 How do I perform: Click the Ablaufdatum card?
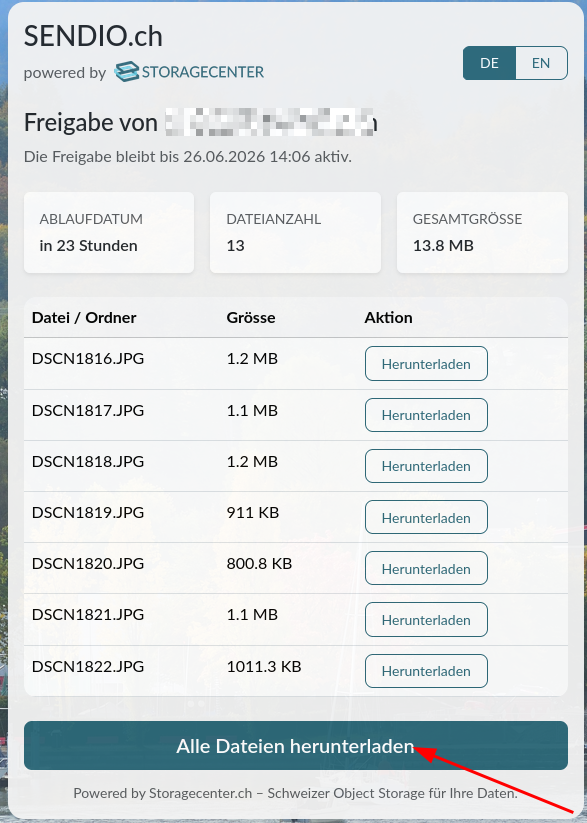click(109, 233)
